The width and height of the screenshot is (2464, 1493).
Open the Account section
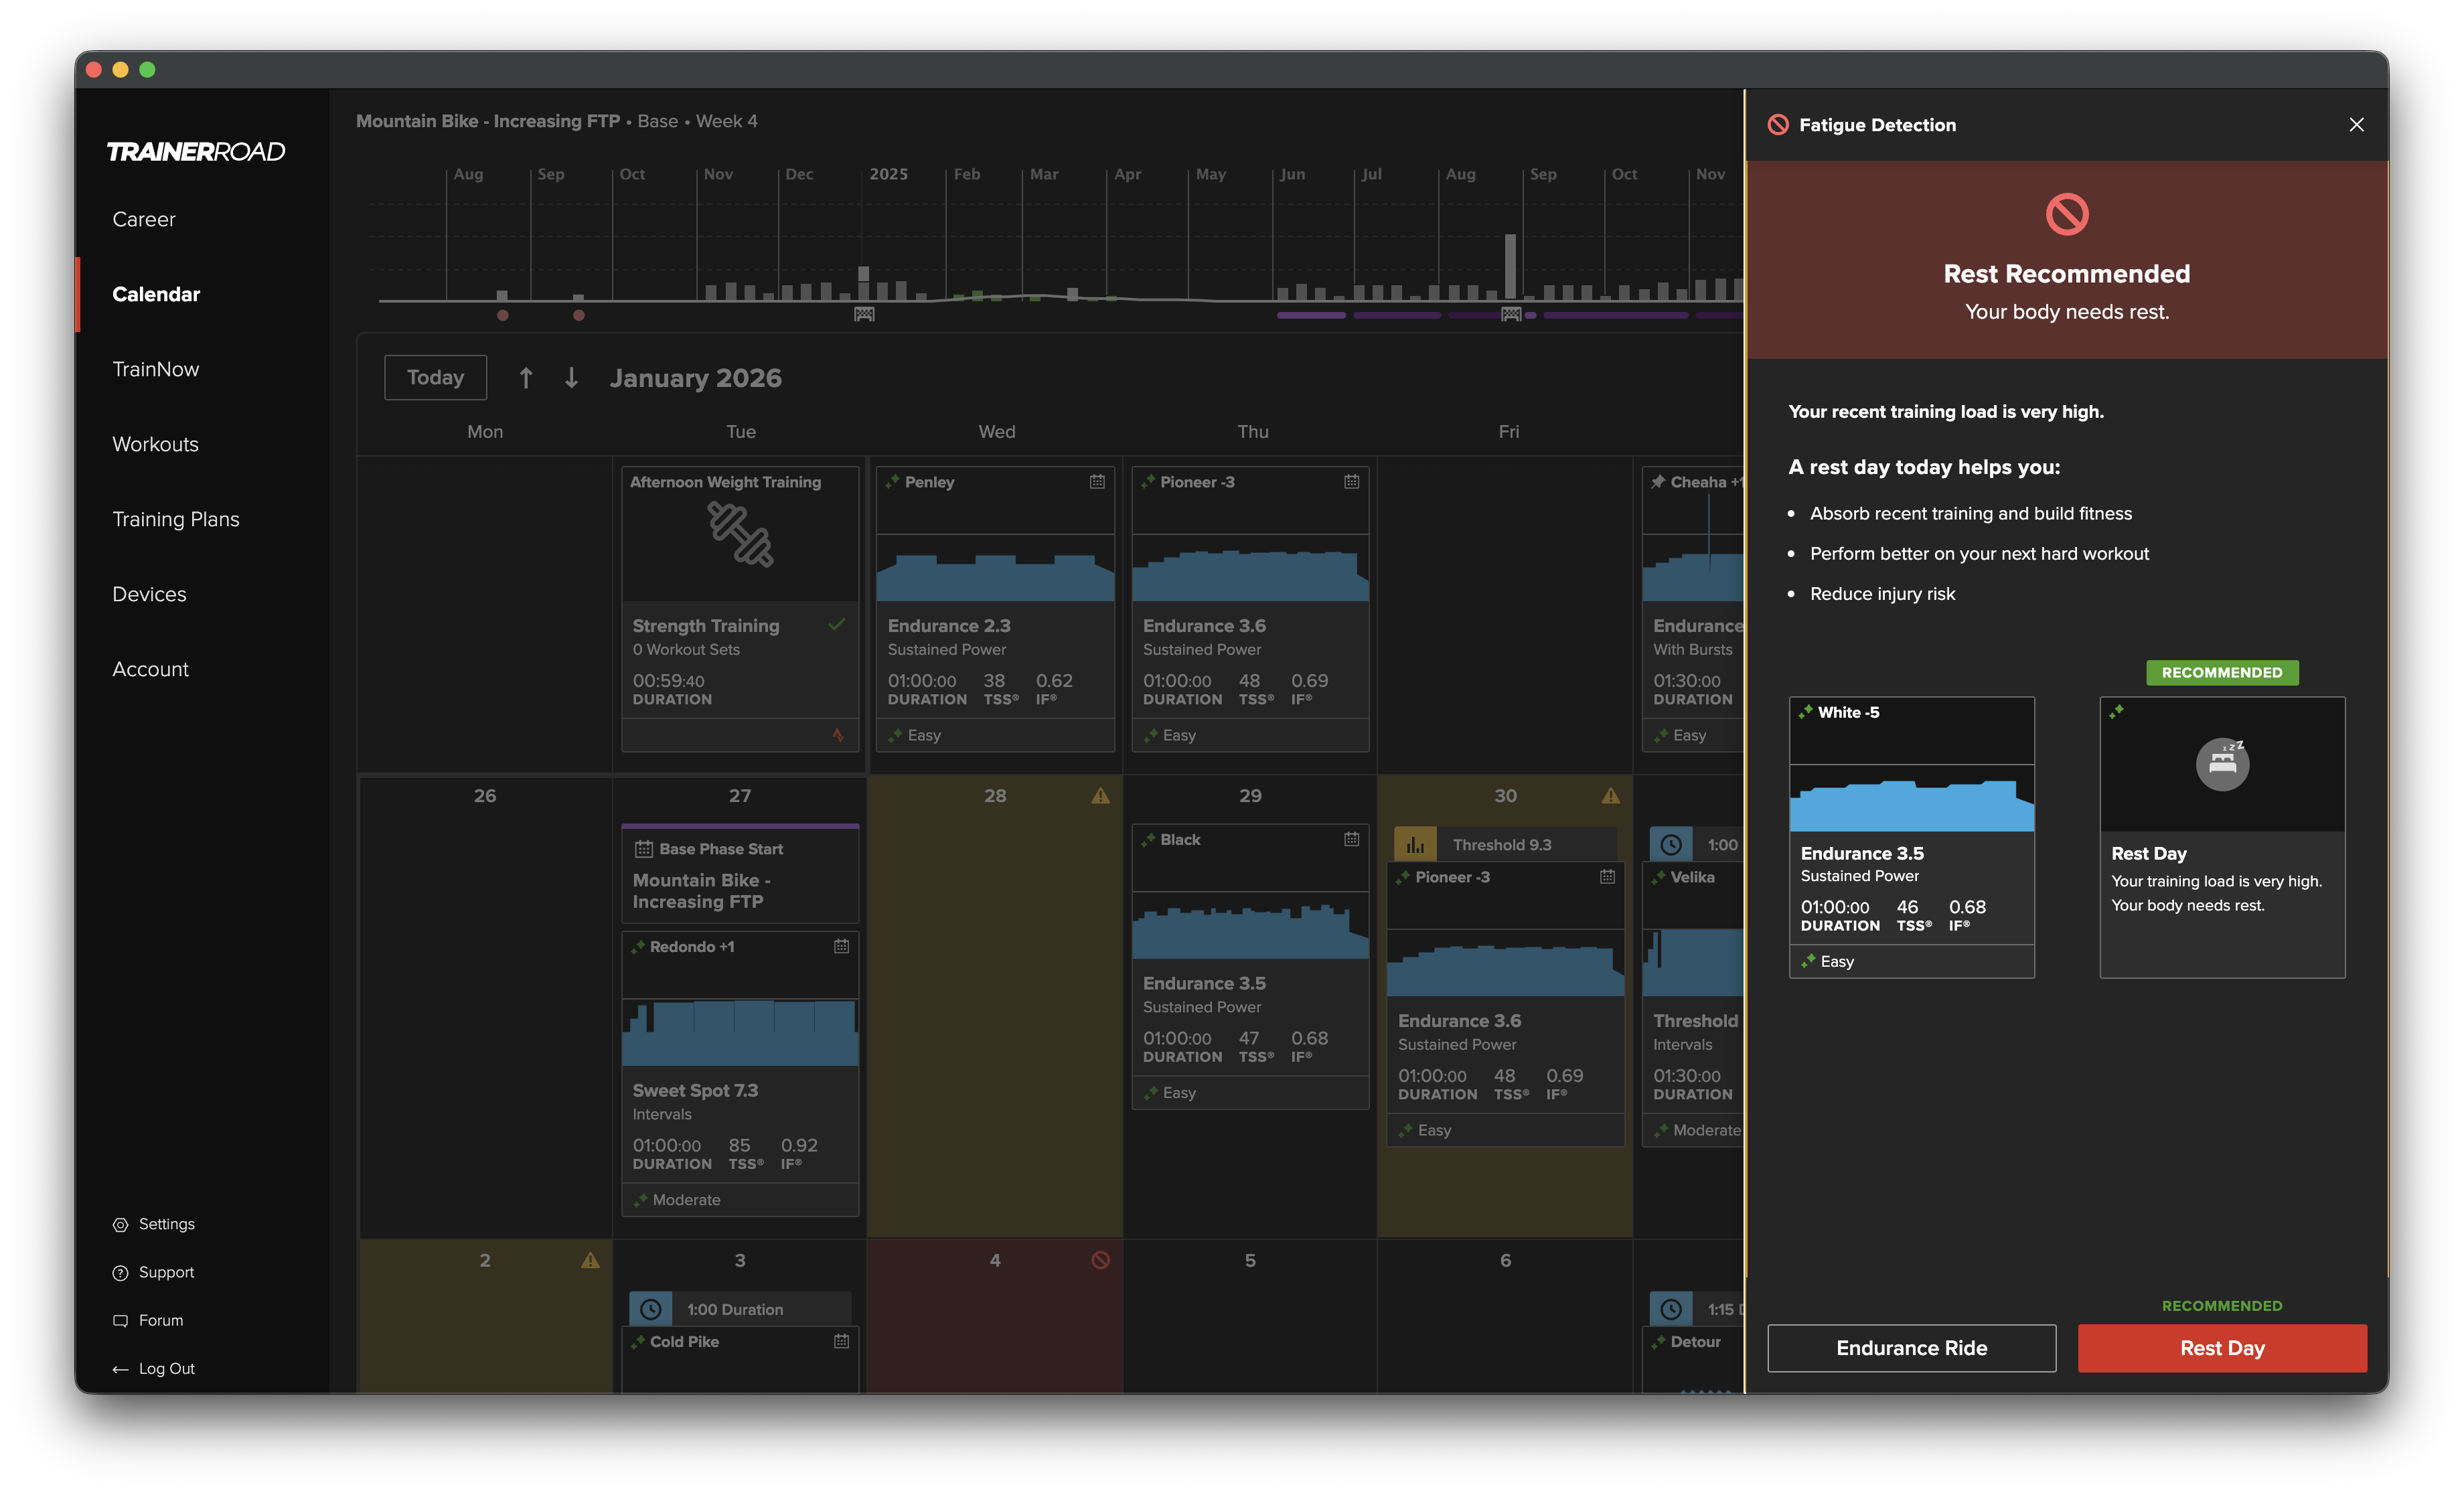150,669
